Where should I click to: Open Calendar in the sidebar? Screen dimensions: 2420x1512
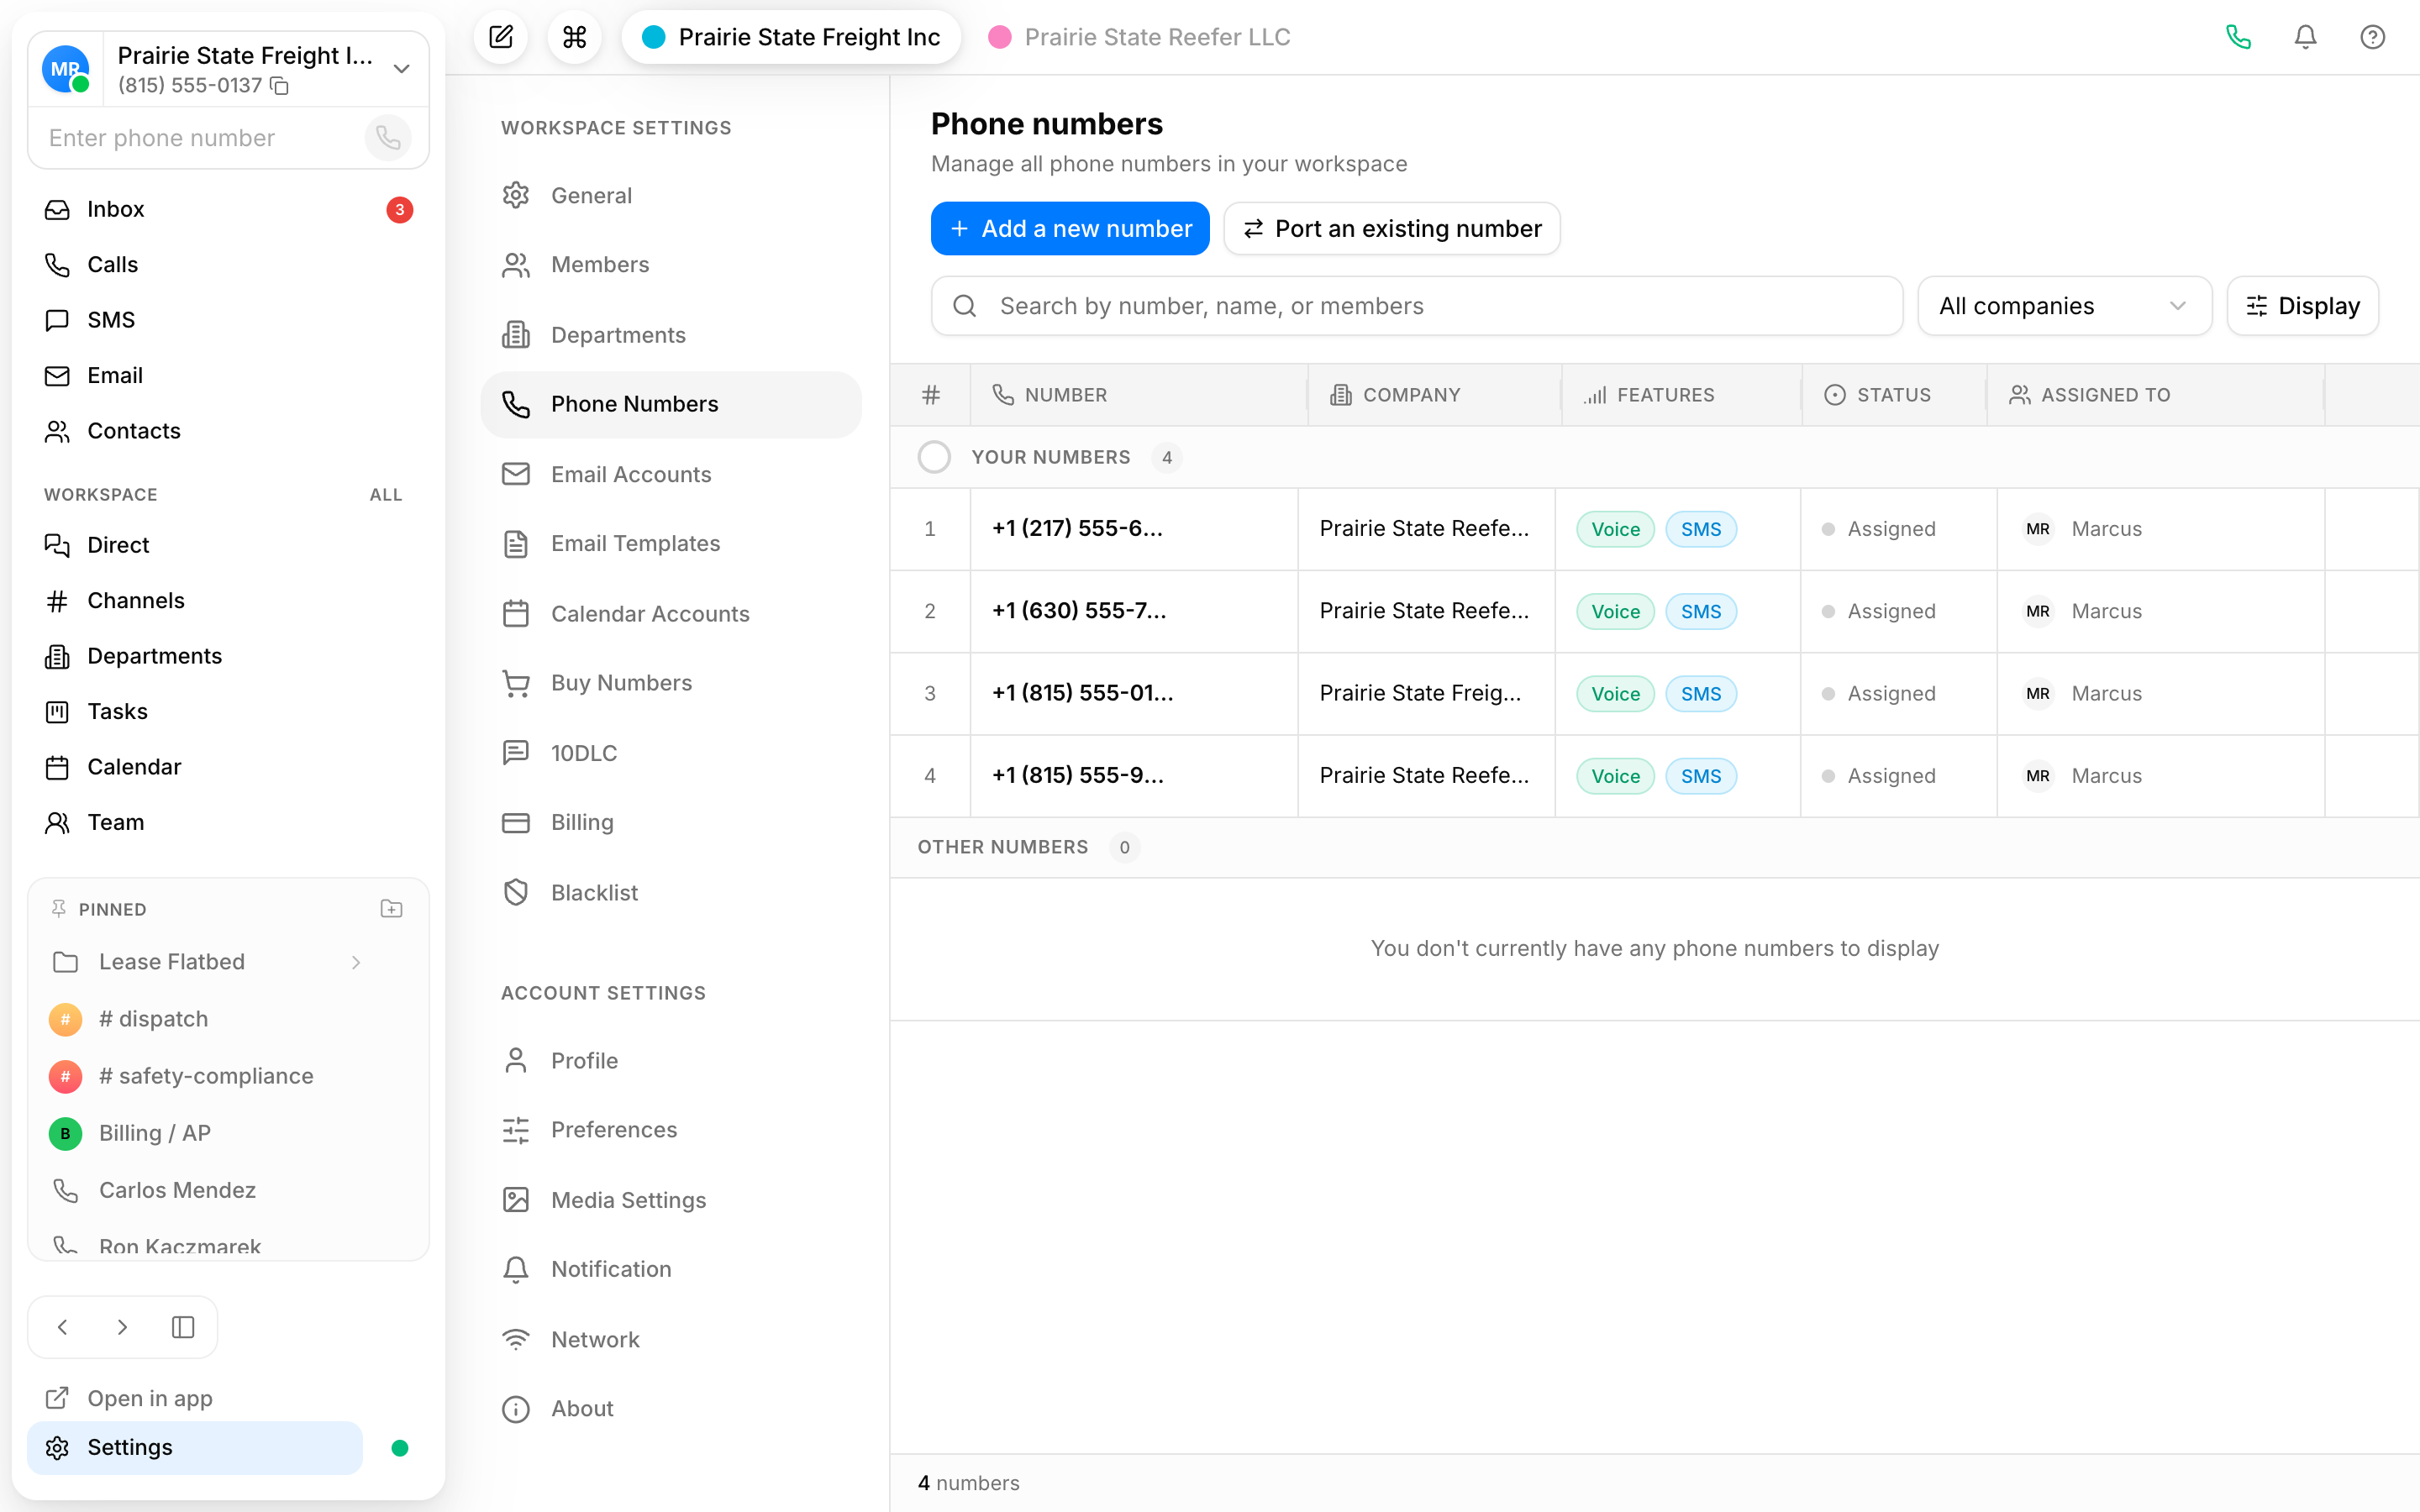pos(228,767)
